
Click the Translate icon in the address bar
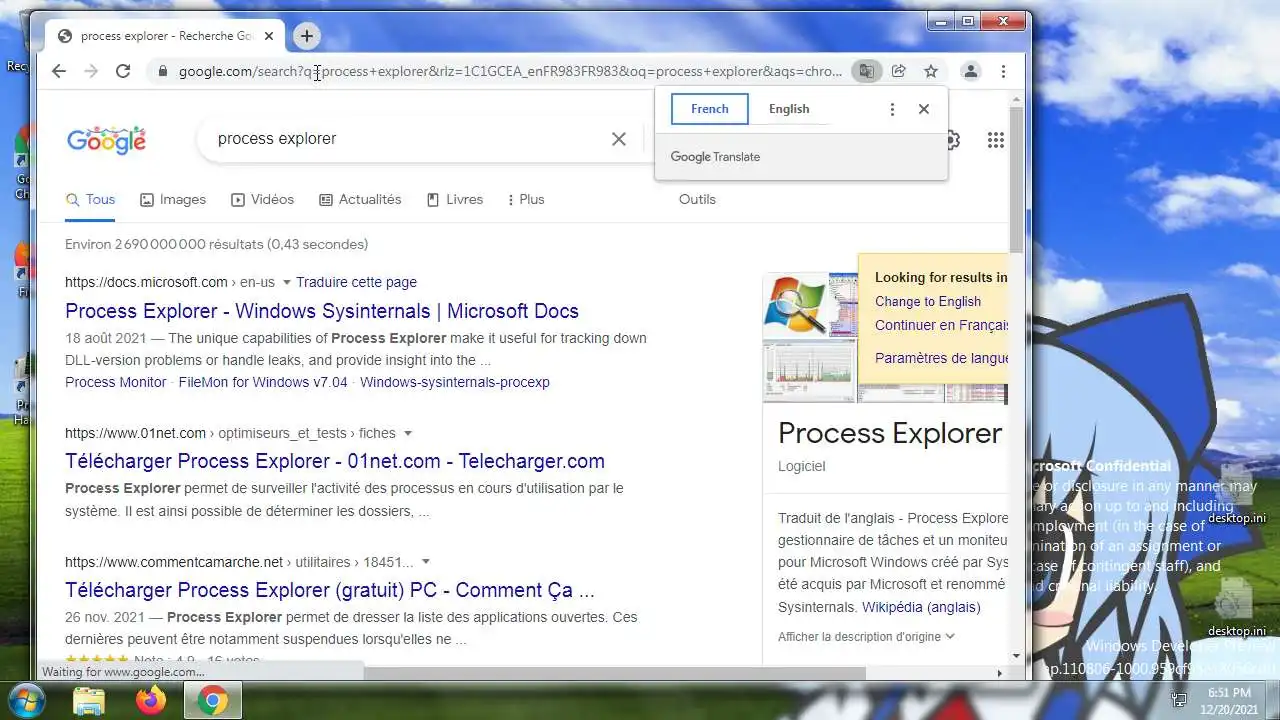pyautogui.click(x=866, y=71)
